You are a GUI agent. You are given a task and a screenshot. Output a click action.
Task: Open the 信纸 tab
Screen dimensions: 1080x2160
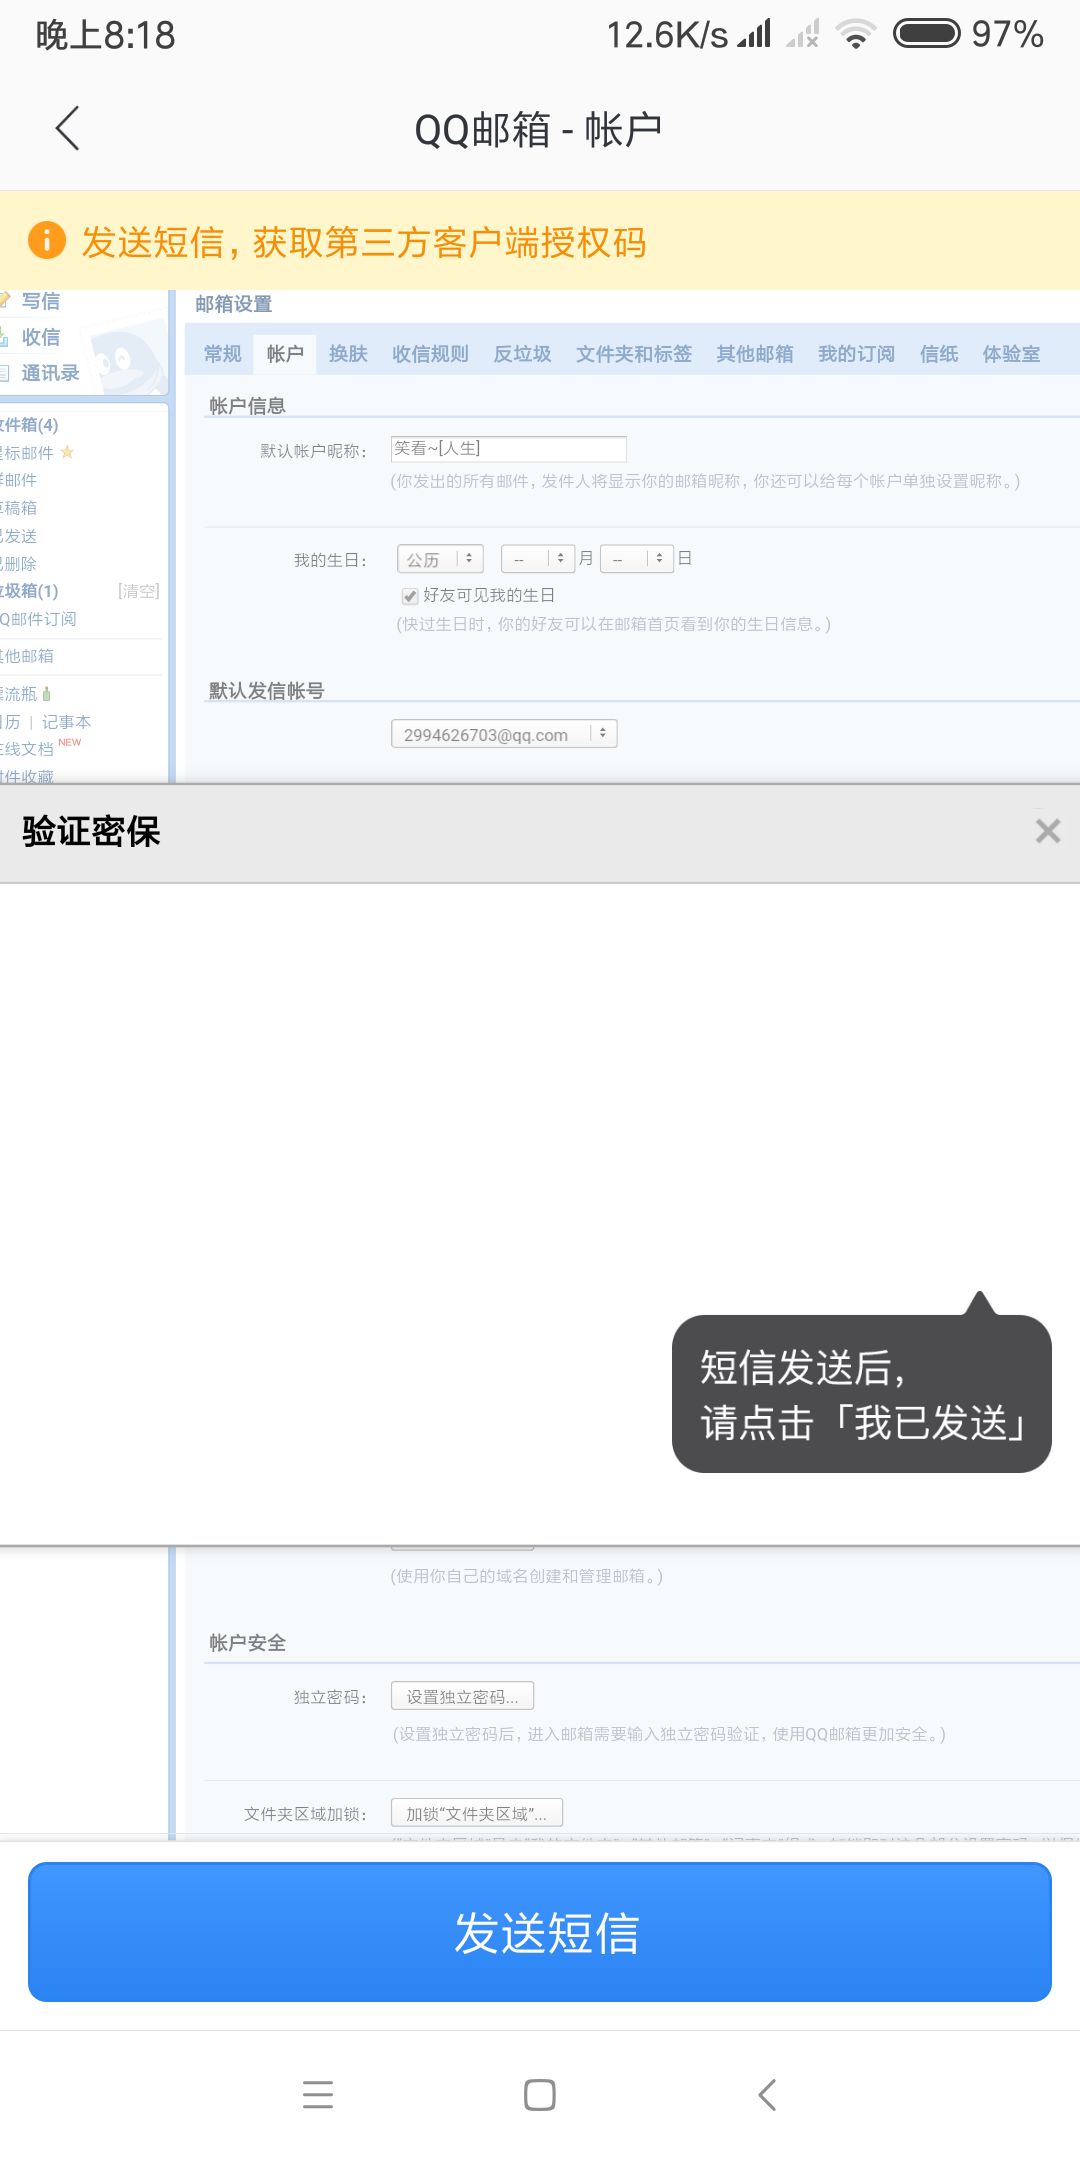(x=939, y=354)
